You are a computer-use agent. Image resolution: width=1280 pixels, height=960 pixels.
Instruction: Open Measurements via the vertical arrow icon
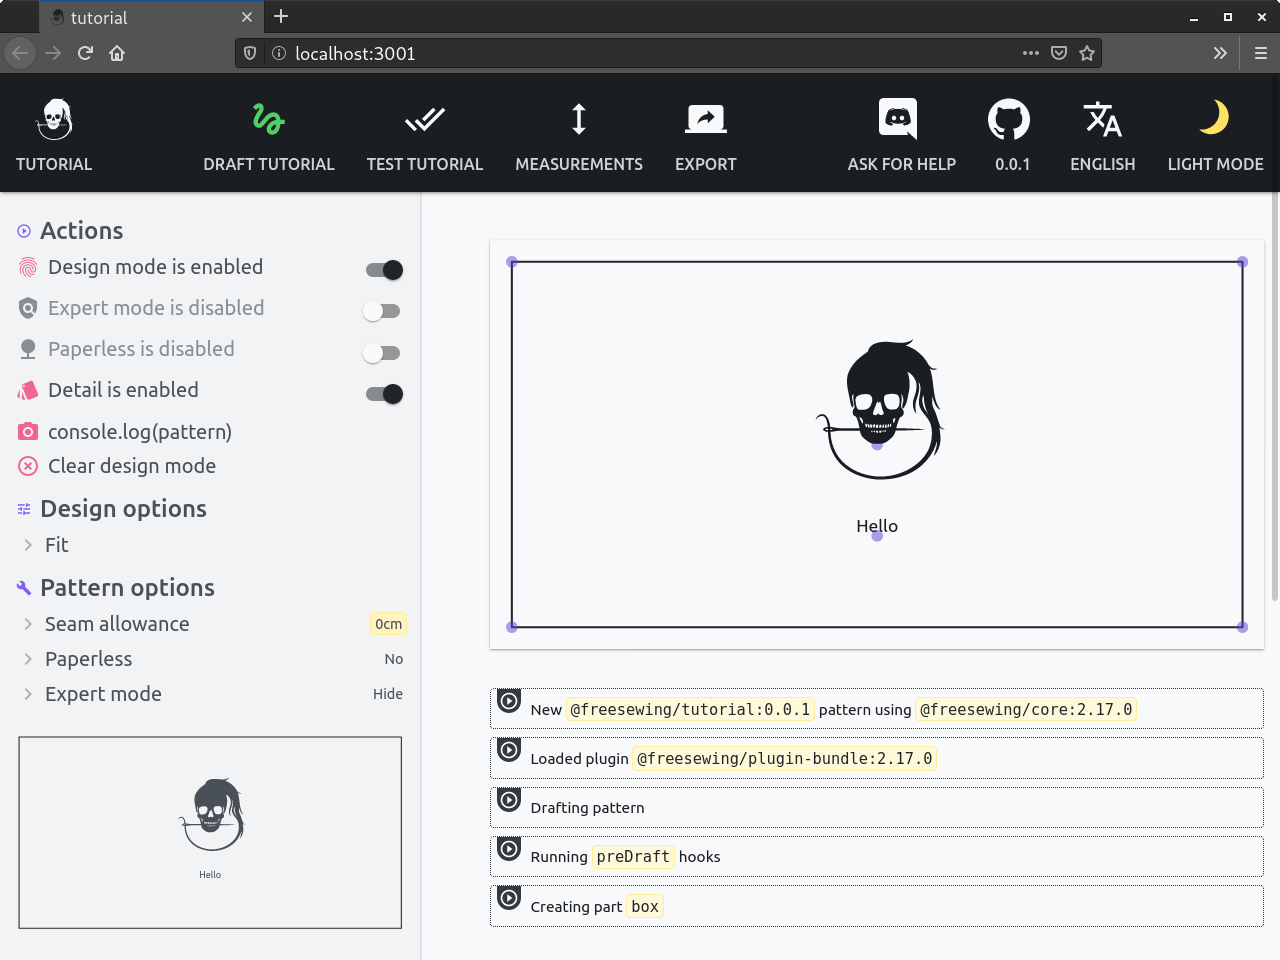[578, 120]
